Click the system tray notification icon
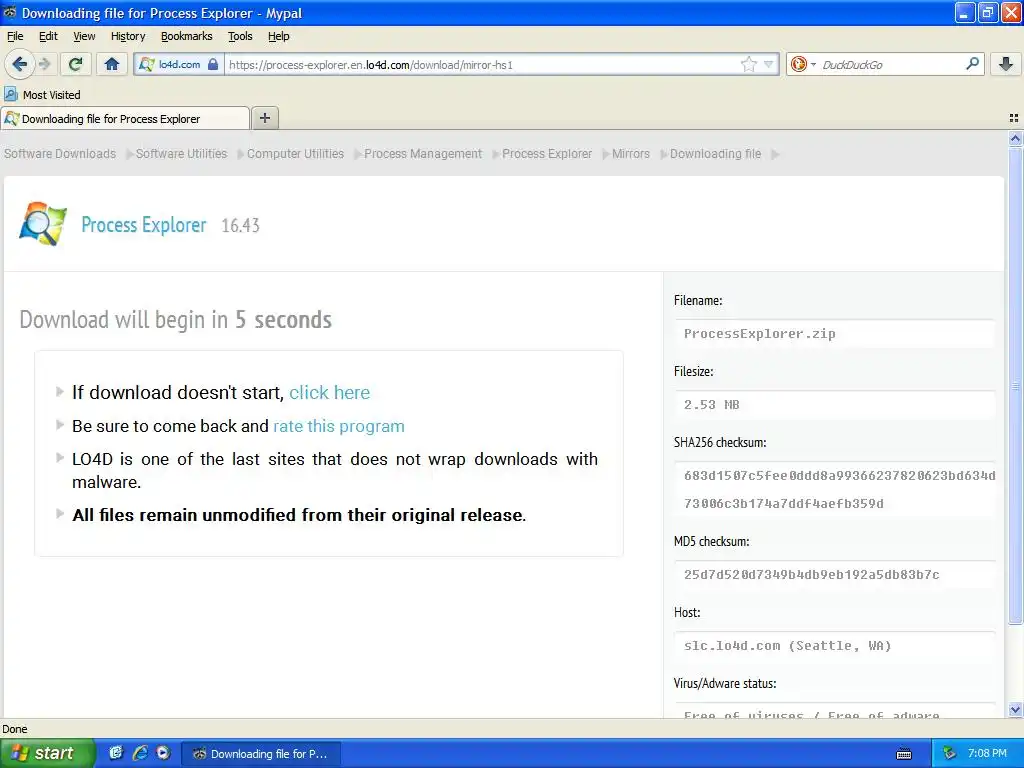This screenshot has width=1024, height=768. pyautogui.click(x=950, y=754)
